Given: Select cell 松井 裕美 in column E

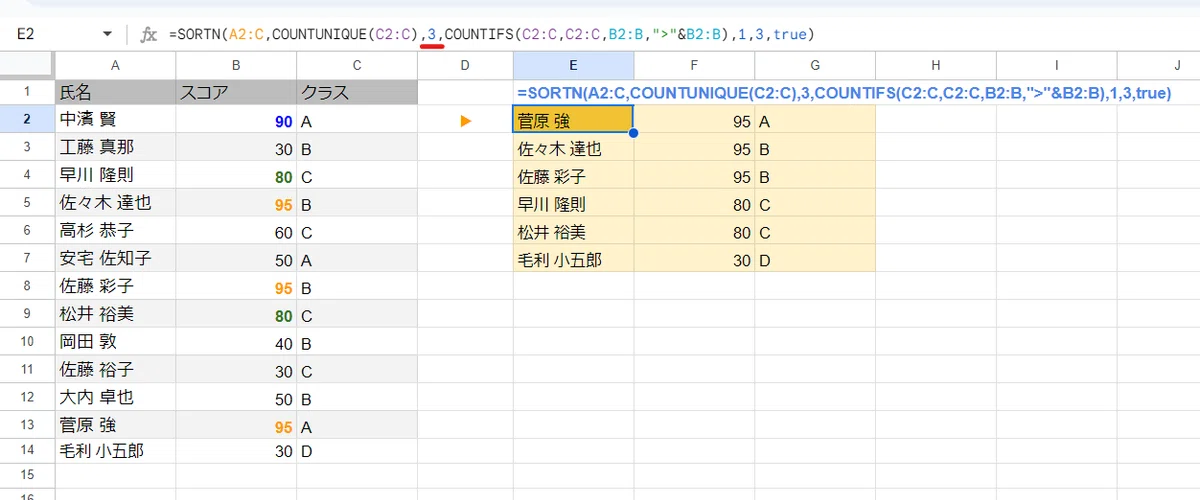Looking at the screenshot, I should point(573,231).
